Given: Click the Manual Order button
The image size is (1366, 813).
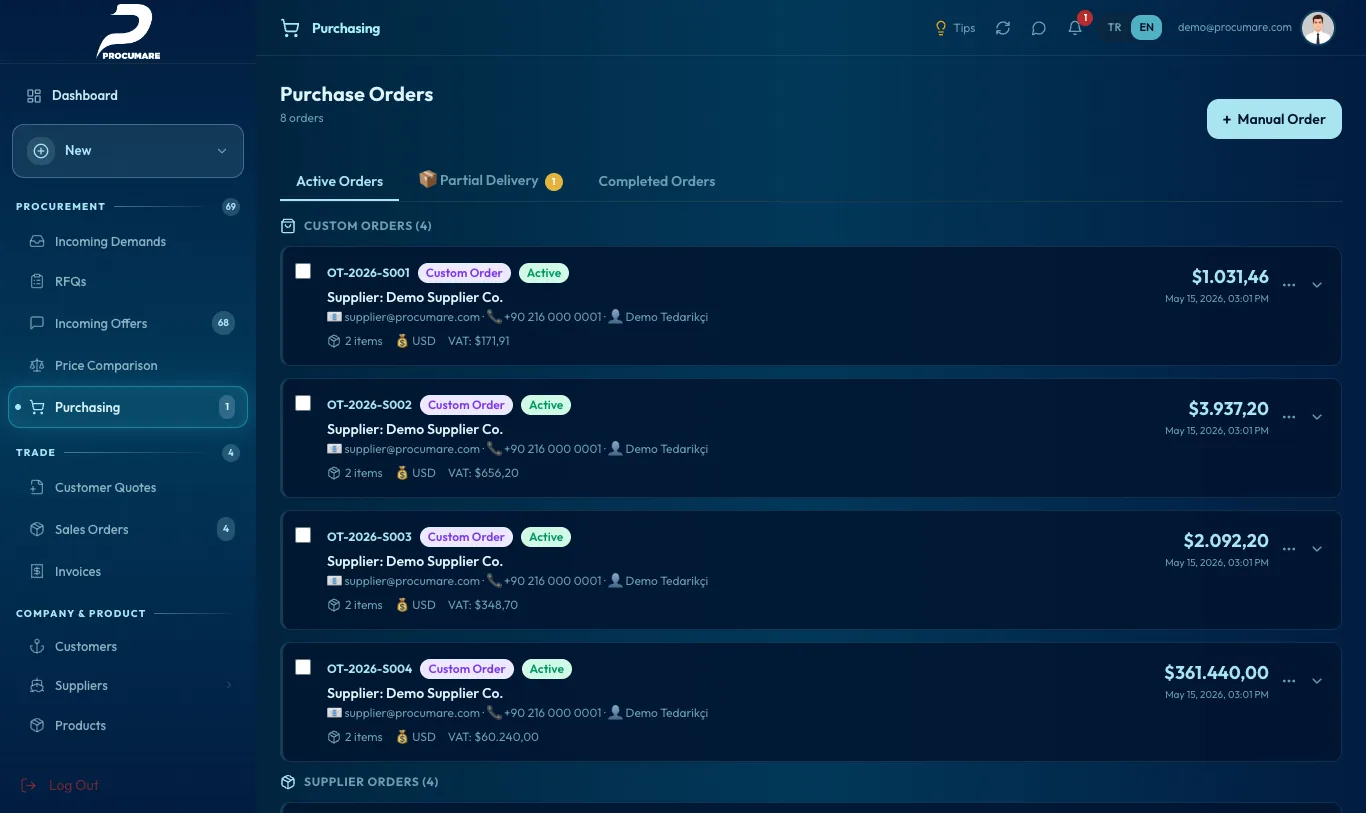Looking at the screenshot, I should (x=1274, y=119).
